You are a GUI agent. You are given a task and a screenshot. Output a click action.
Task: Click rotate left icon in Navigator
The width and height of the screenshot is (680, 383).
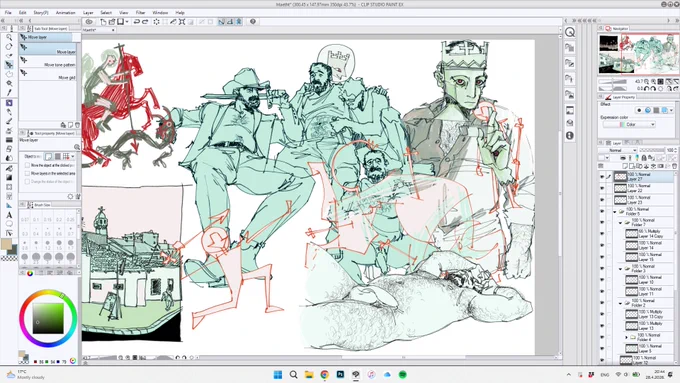click(647, 88)
